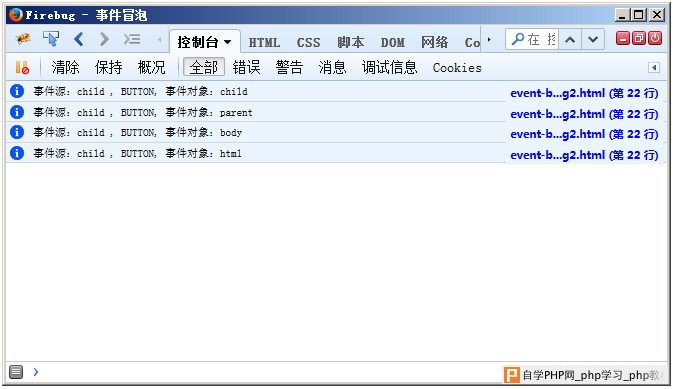Screen dimensions: 673x389
Task: Deactivate Firebug with the red power icon
Action: tap(655, 38)
